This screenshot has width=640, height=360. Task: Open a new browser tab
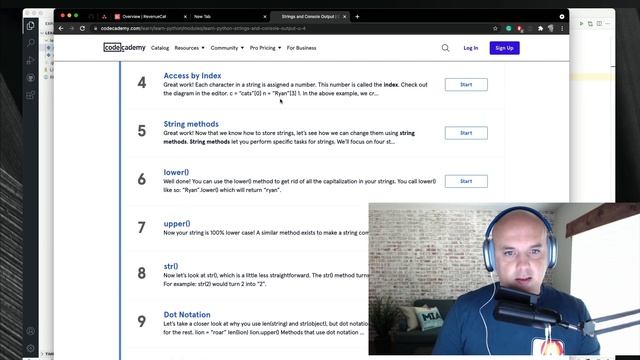pos(357,17)
